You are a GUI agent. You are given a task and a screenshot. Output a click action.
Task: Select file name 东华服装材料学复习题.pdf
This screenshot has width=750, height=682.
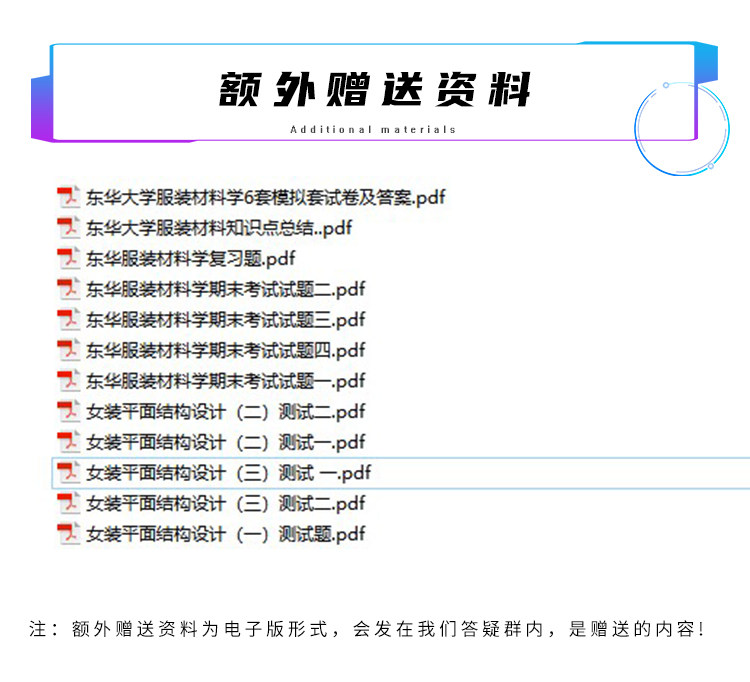click(x=191, y=259)
